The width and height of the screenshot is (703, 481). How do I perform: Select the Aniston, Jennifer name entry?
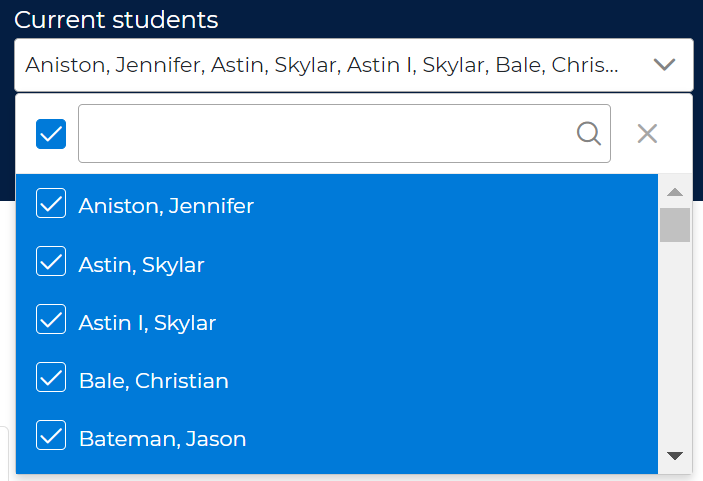click(x=166, y=206)
